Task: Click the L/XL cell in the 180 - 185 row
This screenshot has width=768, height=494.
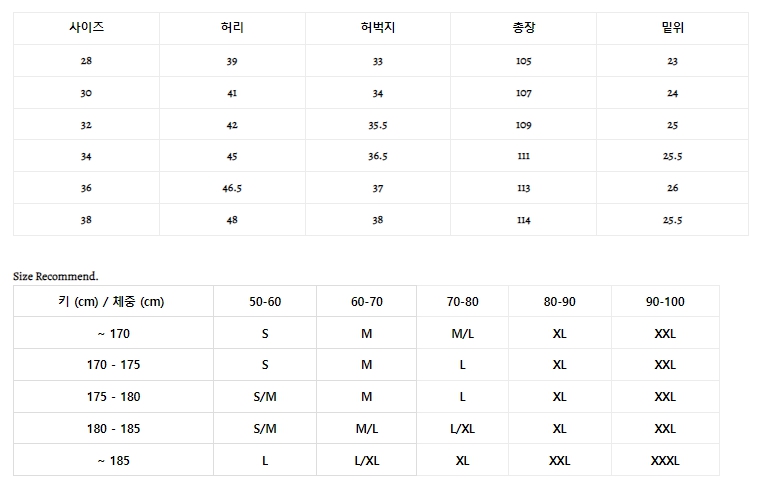Action: coord(463,429)
